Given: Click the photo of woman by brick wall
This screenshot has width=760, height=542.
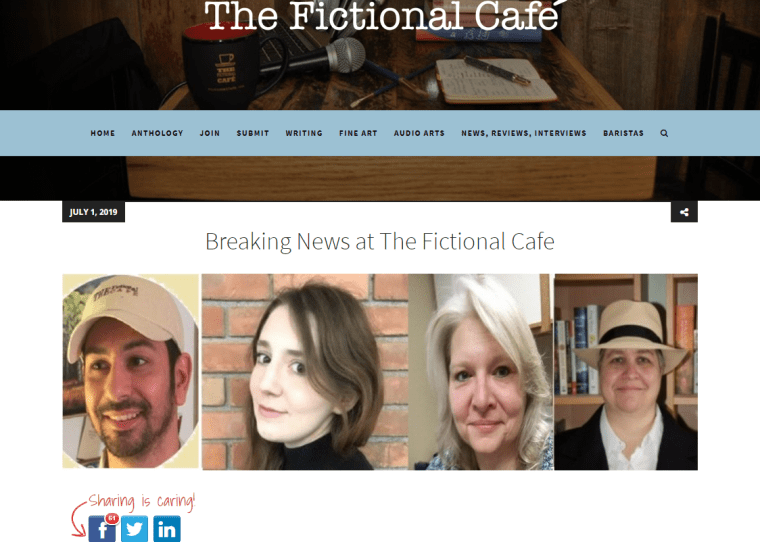Looking at the screenshot, I should [305, 372].
